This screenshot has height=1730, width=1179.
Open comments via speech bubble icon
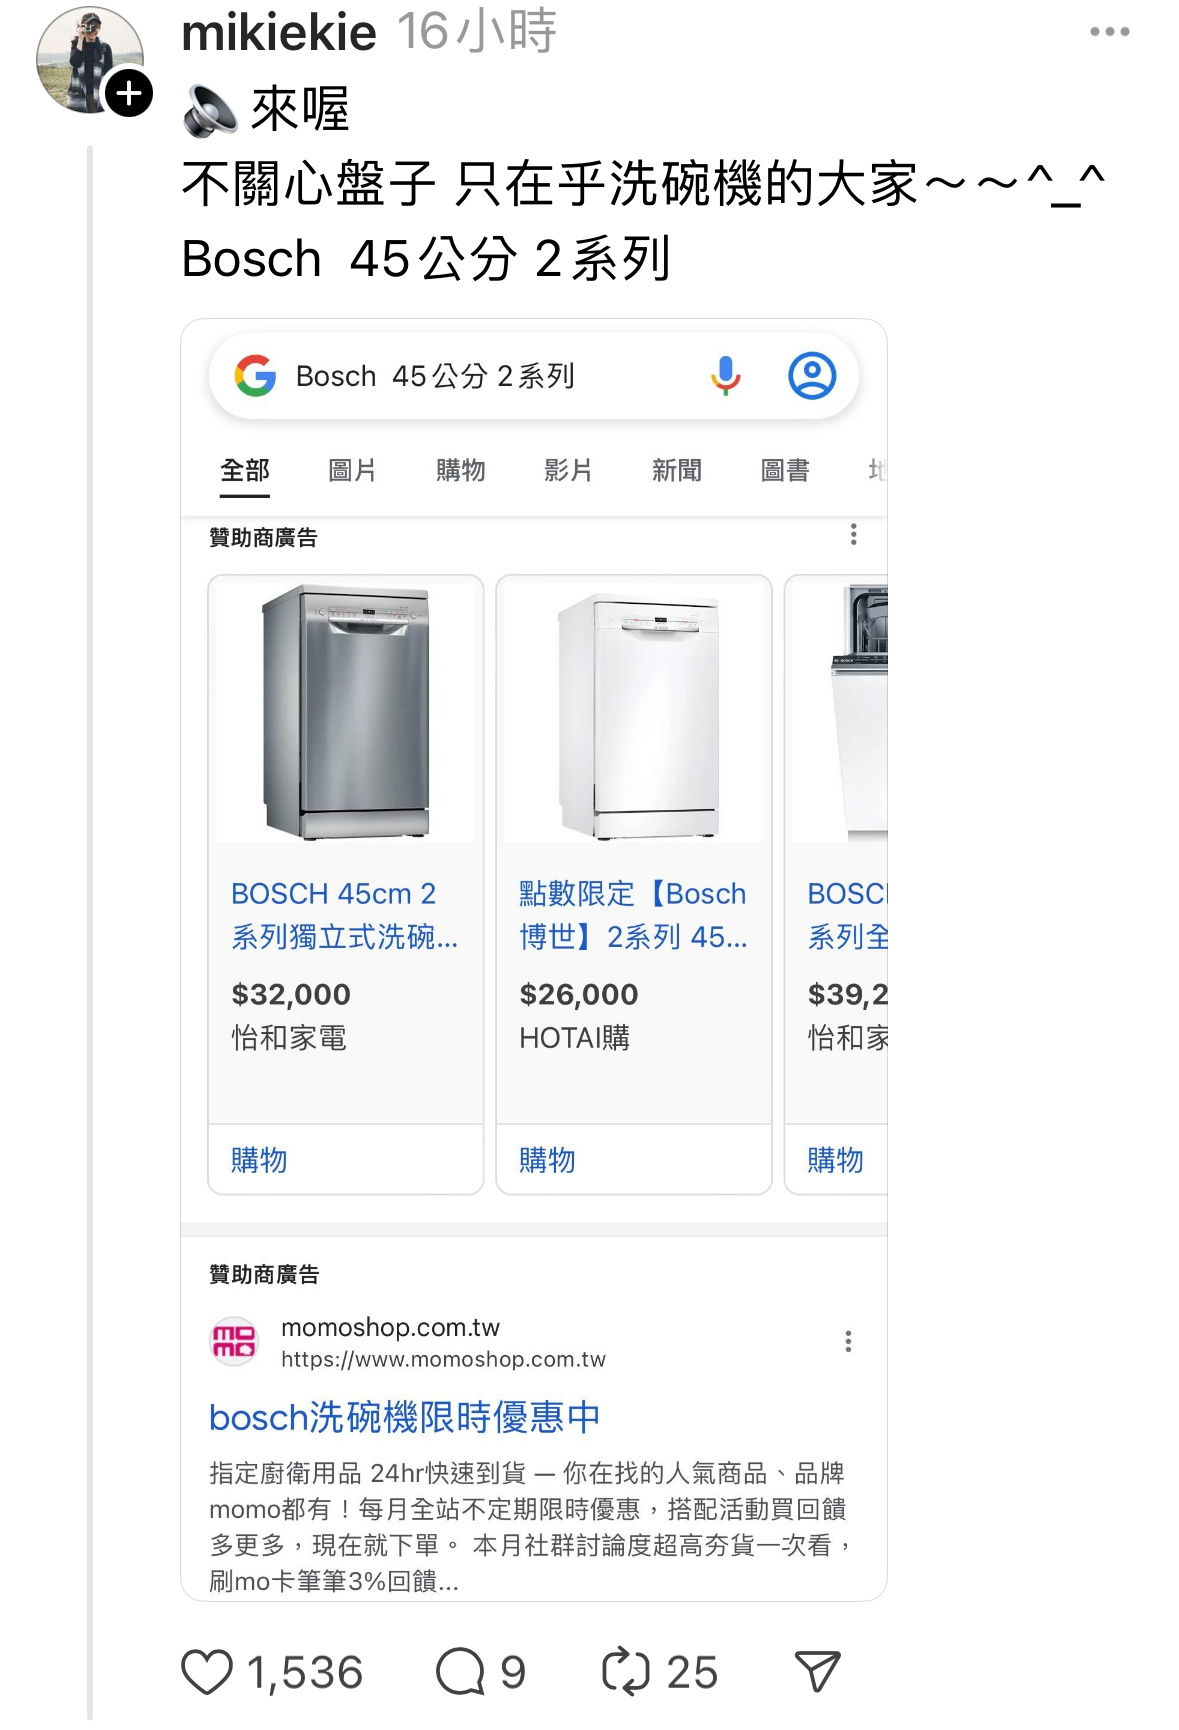click(460, 1672)
